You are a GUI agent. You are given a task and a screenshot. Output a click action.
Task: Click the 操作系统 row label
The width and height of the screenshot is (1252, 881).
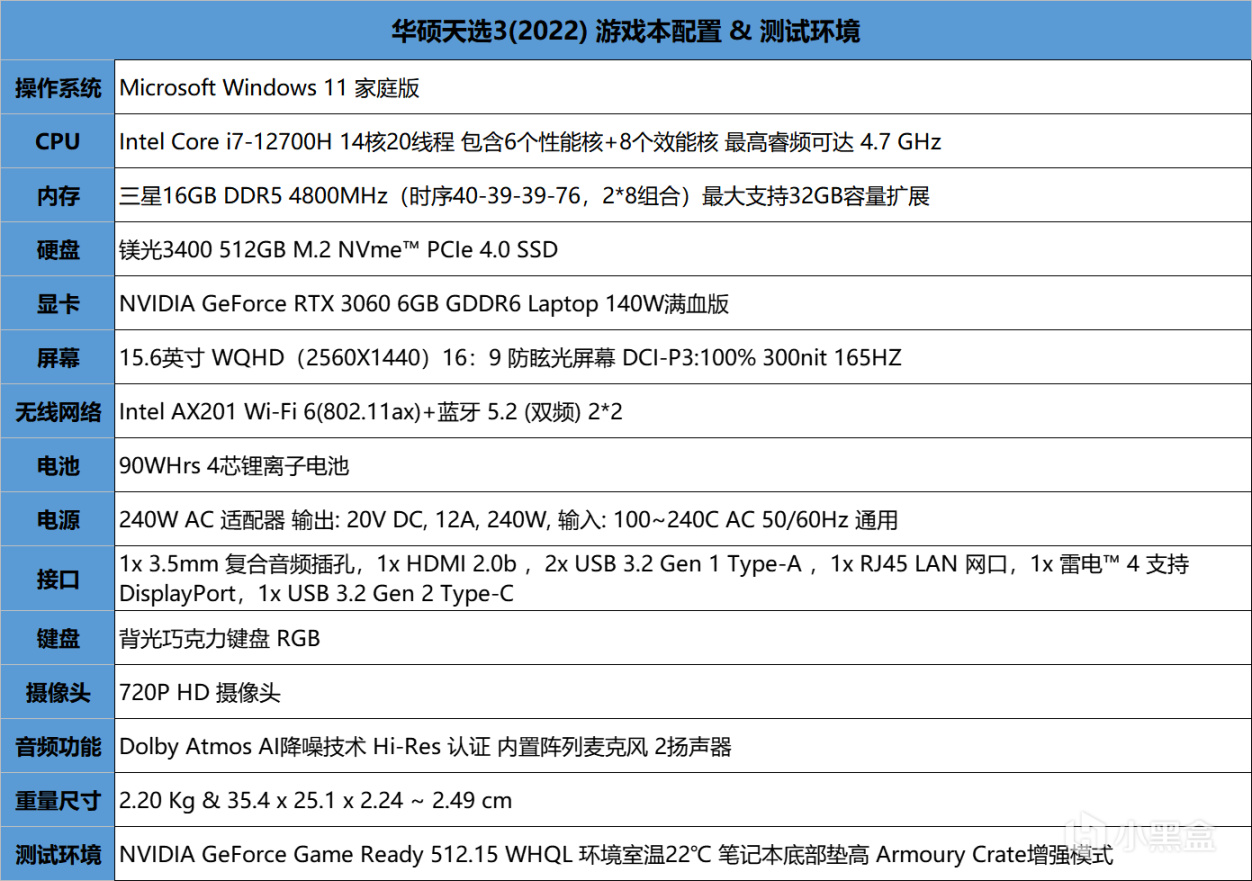pyautogui.click(x=58, y=88)
